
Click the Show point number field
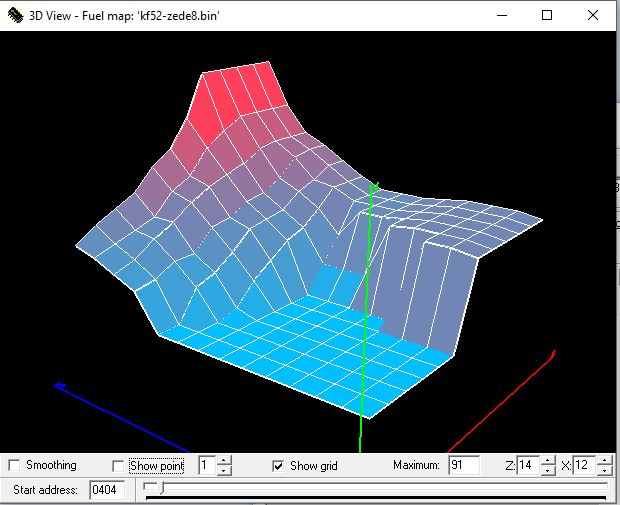point(205,465)
